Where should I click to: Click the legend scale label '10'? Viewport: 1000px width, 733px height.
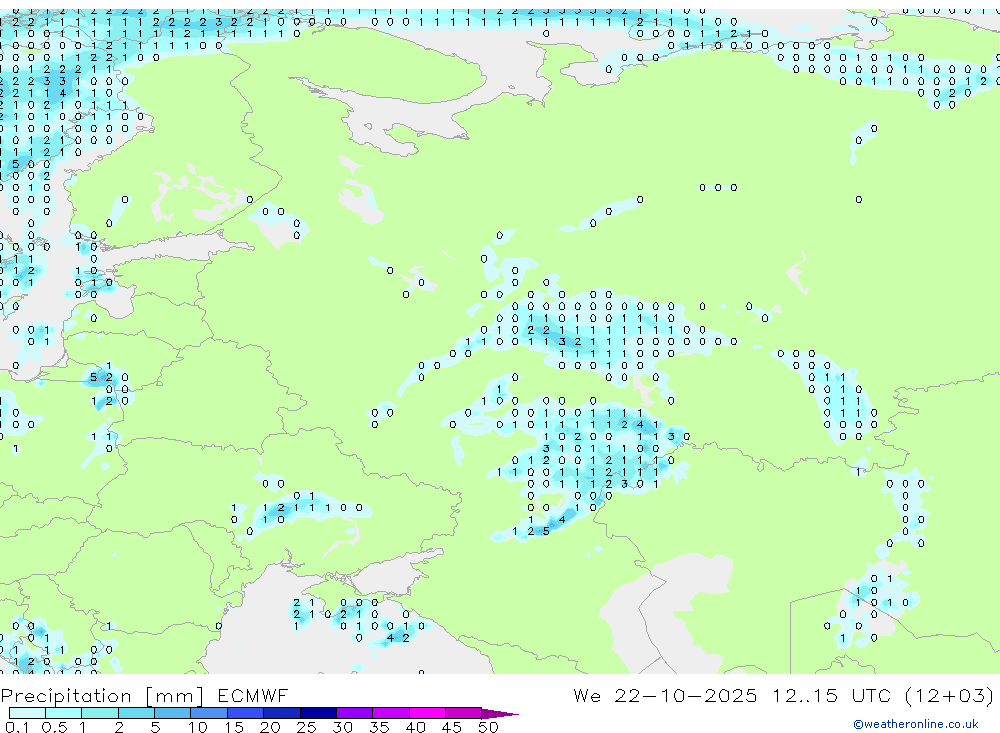[x=198, y=727]
